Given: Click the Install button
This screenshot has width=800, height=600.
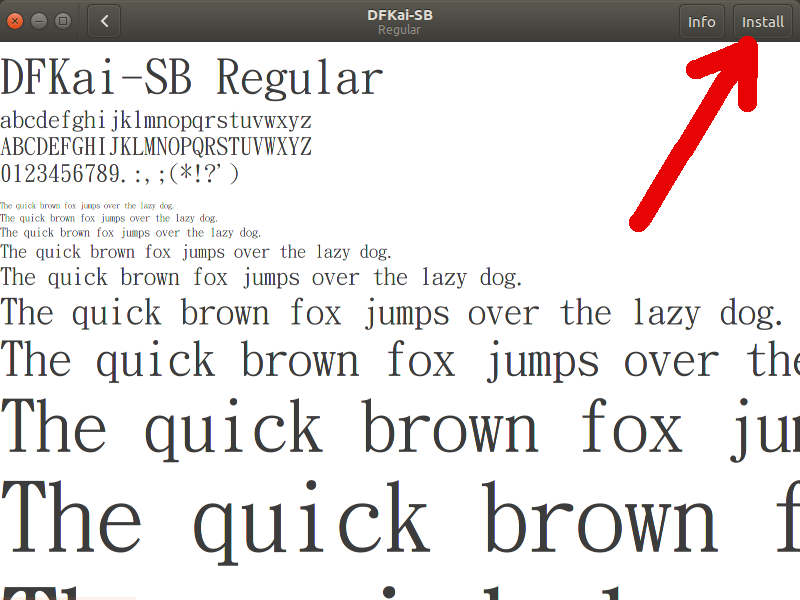Looking at the screenshot, I should (x=763, y=21).
